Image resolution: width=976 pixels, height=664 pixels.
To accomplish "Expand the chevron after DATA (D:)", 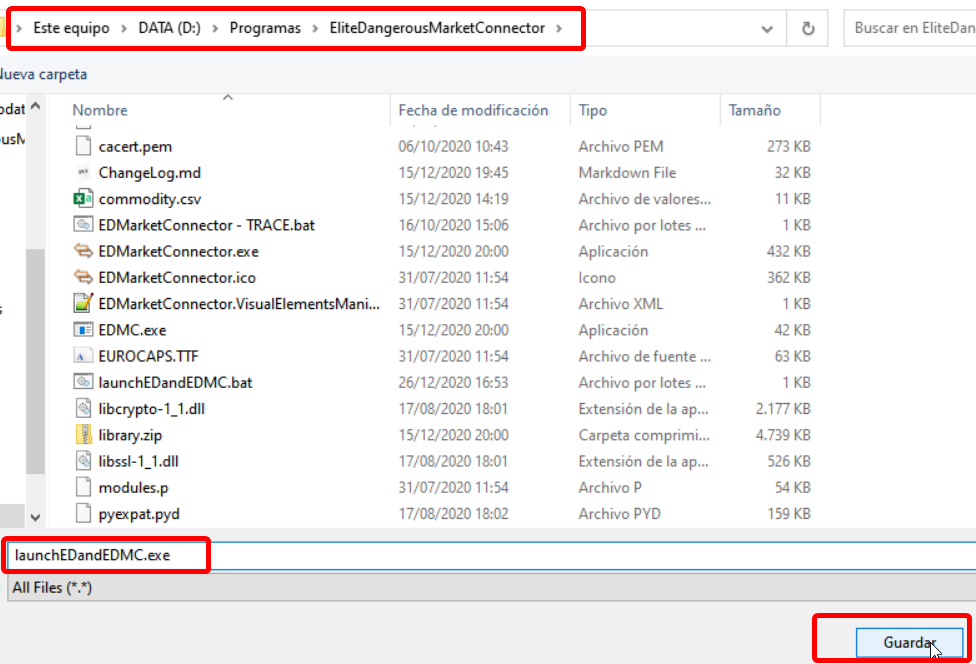I will click(215, 28).
